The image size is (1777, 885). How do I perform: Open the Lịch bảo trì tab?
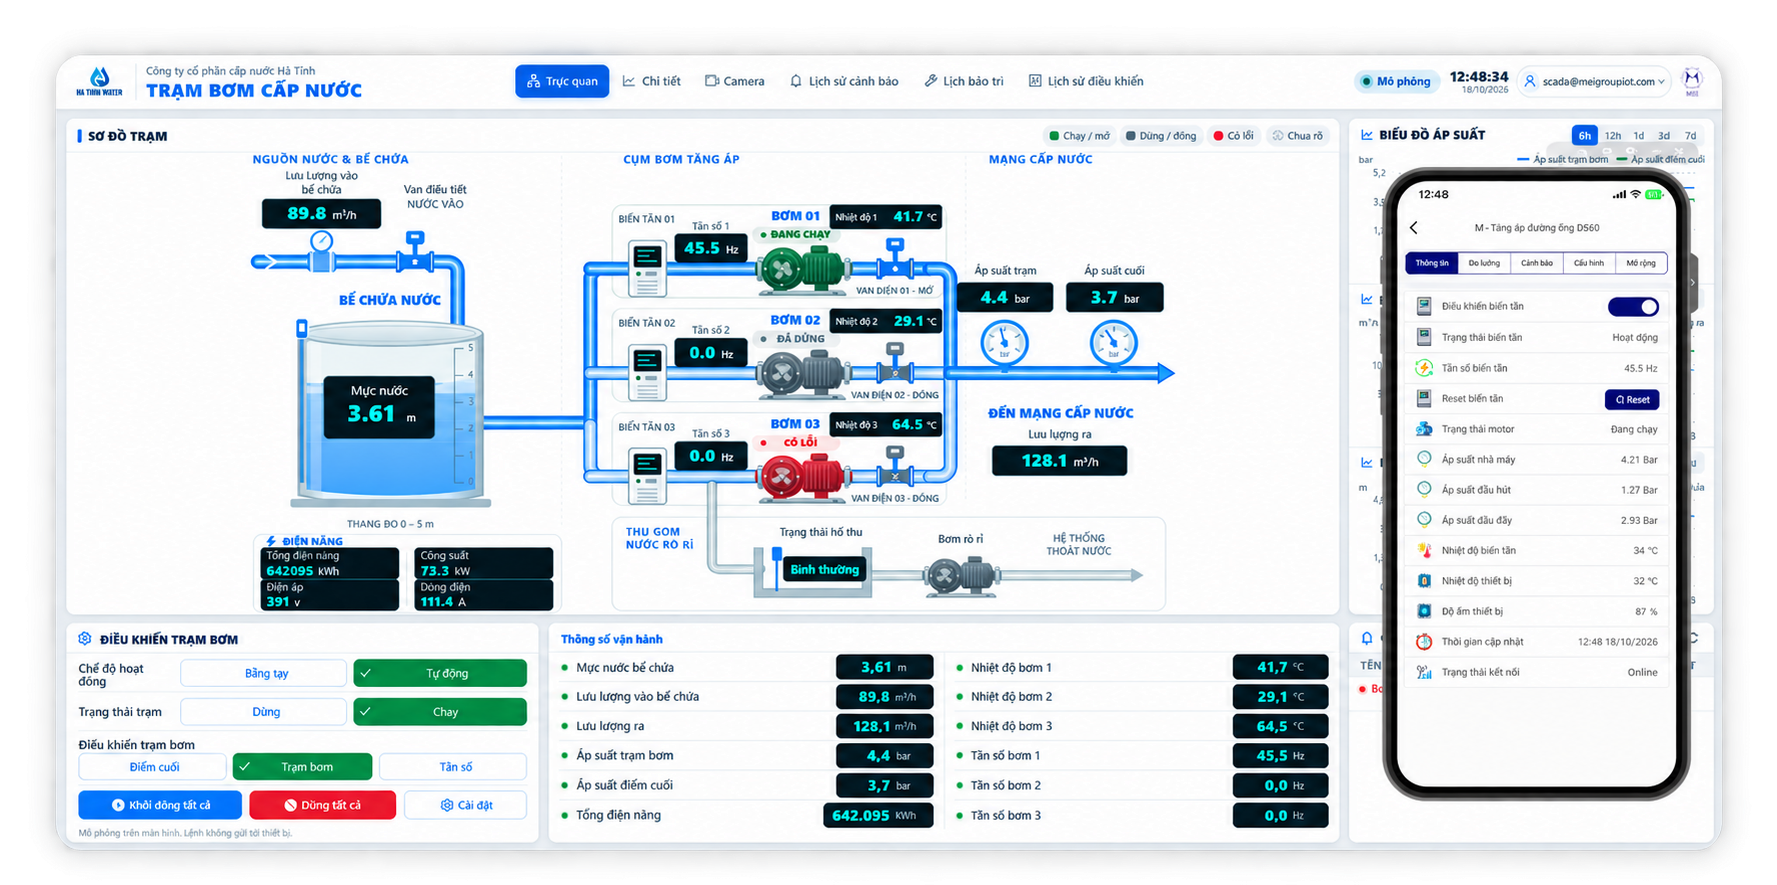[964, 81]
